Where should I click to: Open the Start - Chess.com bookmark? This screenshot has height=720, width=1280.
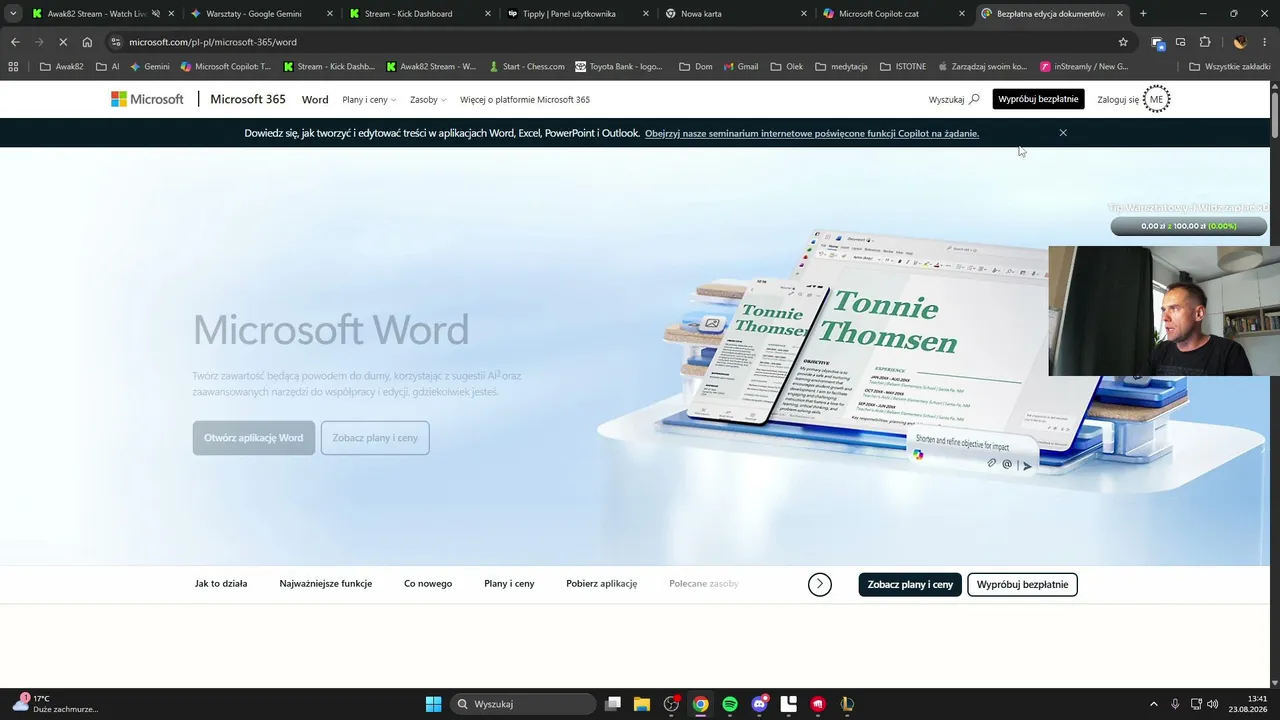[x=527, y=67]
